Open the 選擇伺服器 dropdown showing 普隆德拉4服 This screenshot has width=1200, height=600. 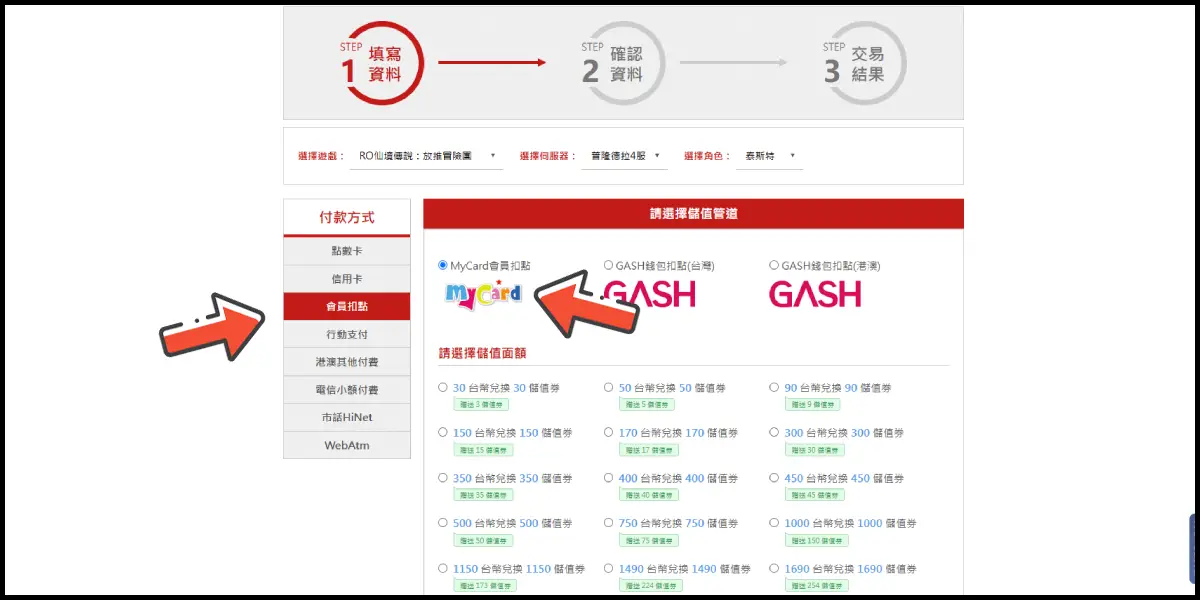click(x=625, y=156)
